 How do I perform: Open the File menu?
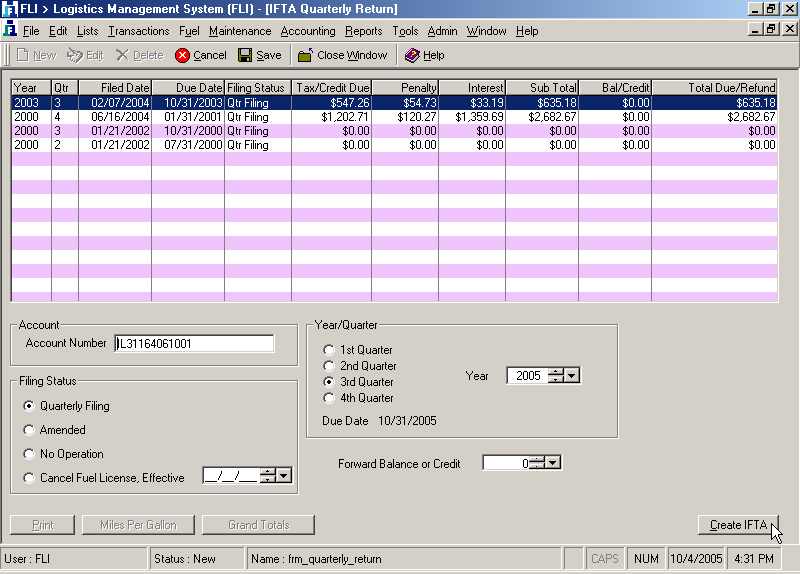(x=31, y=31)
